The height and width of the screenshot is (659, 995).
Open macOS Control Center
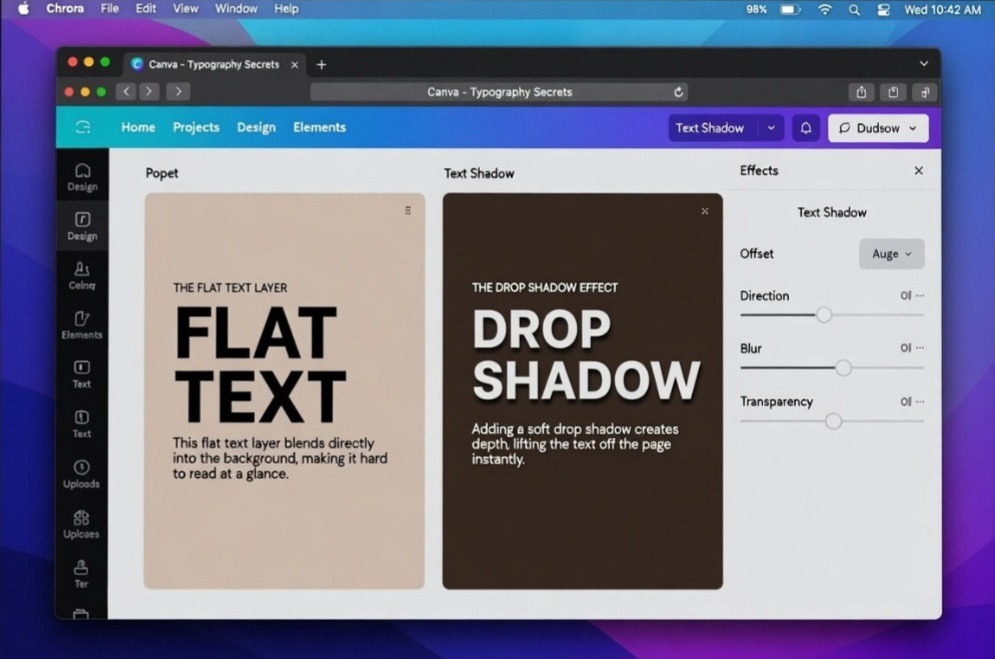pos(883,10)
